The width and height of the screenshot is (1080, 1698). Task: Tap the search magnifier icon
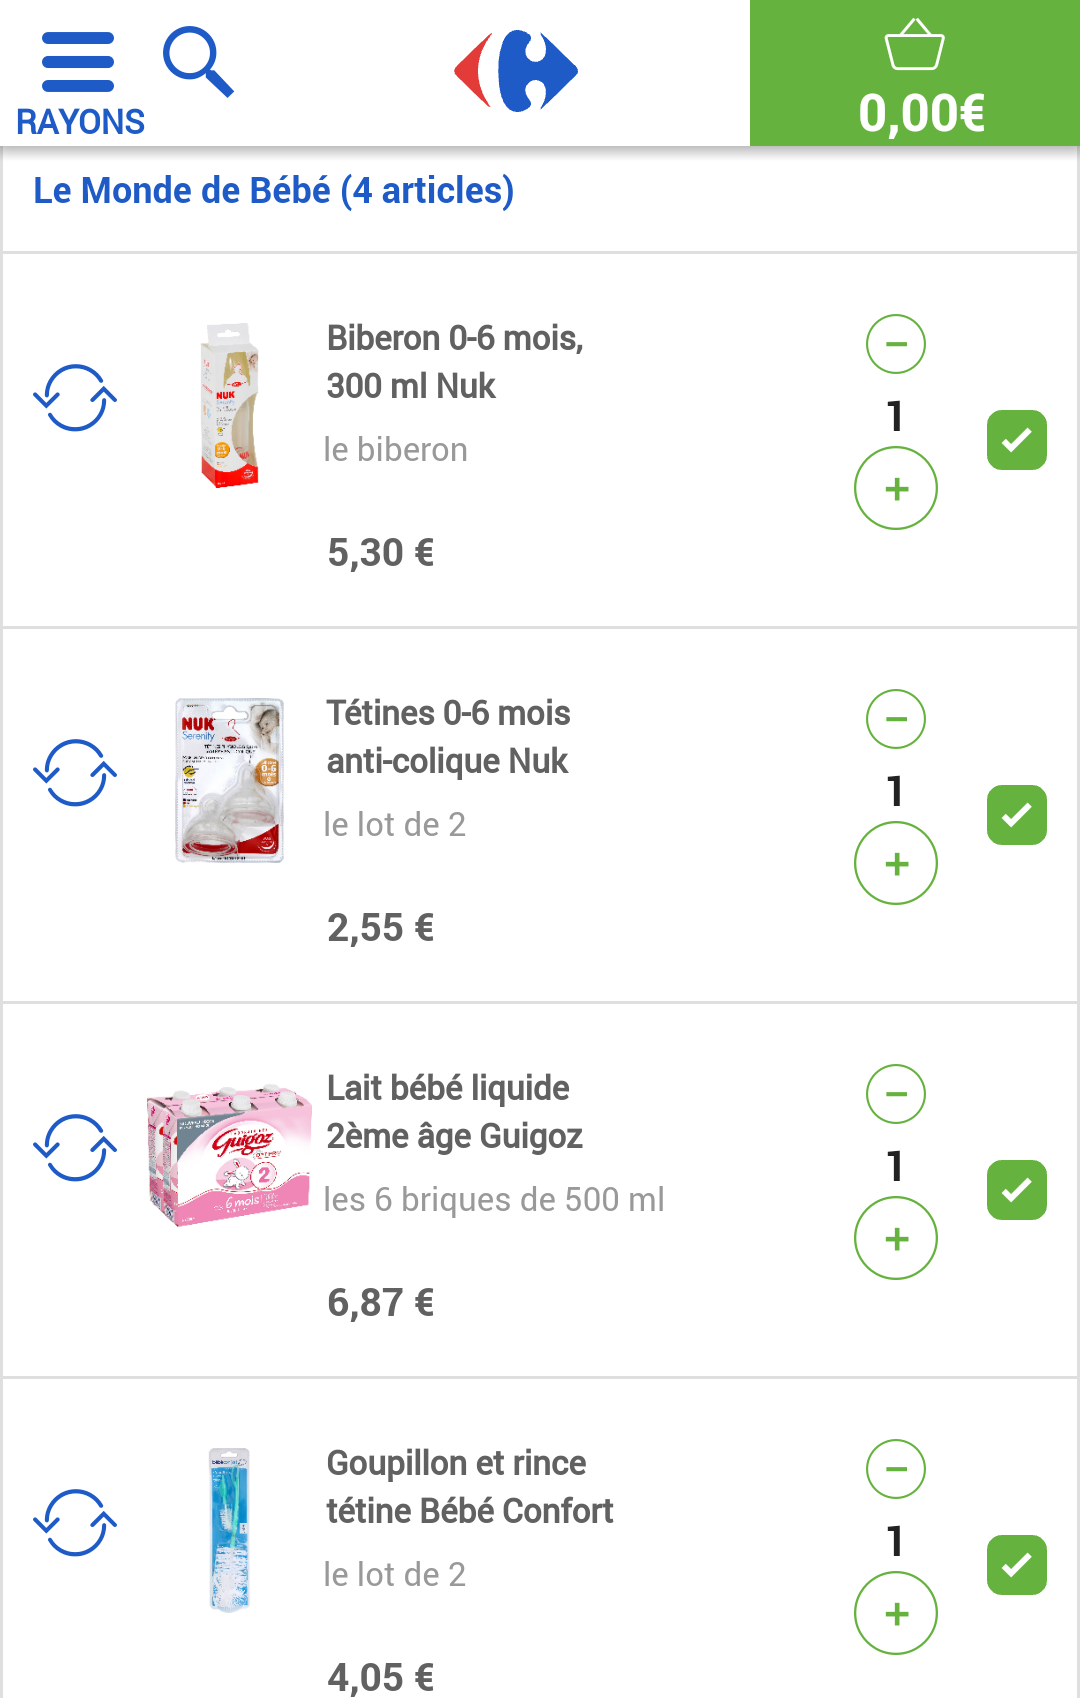click(x=198, y=63)
